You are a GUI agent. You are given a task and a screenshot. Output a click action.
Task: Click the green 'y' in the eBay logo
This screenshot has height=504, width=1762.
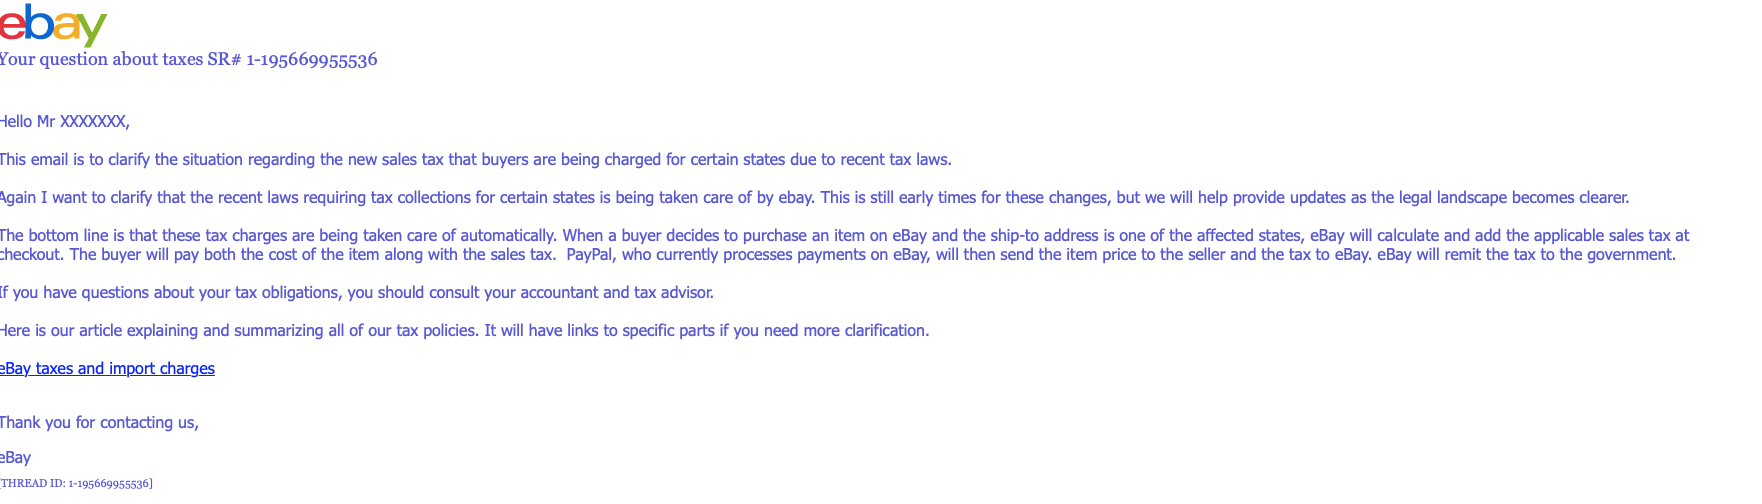click(92, 30)
